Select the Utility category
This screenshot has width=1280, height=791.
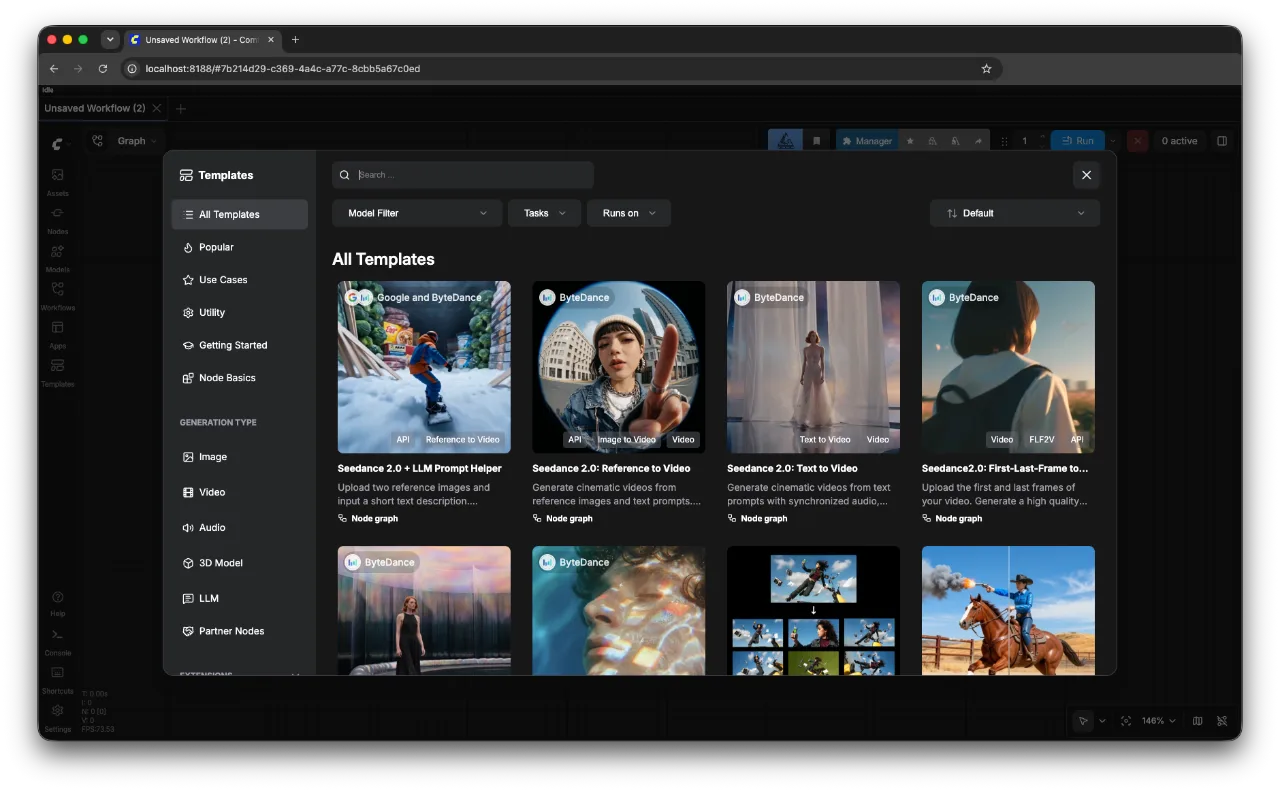click(240, 313)
